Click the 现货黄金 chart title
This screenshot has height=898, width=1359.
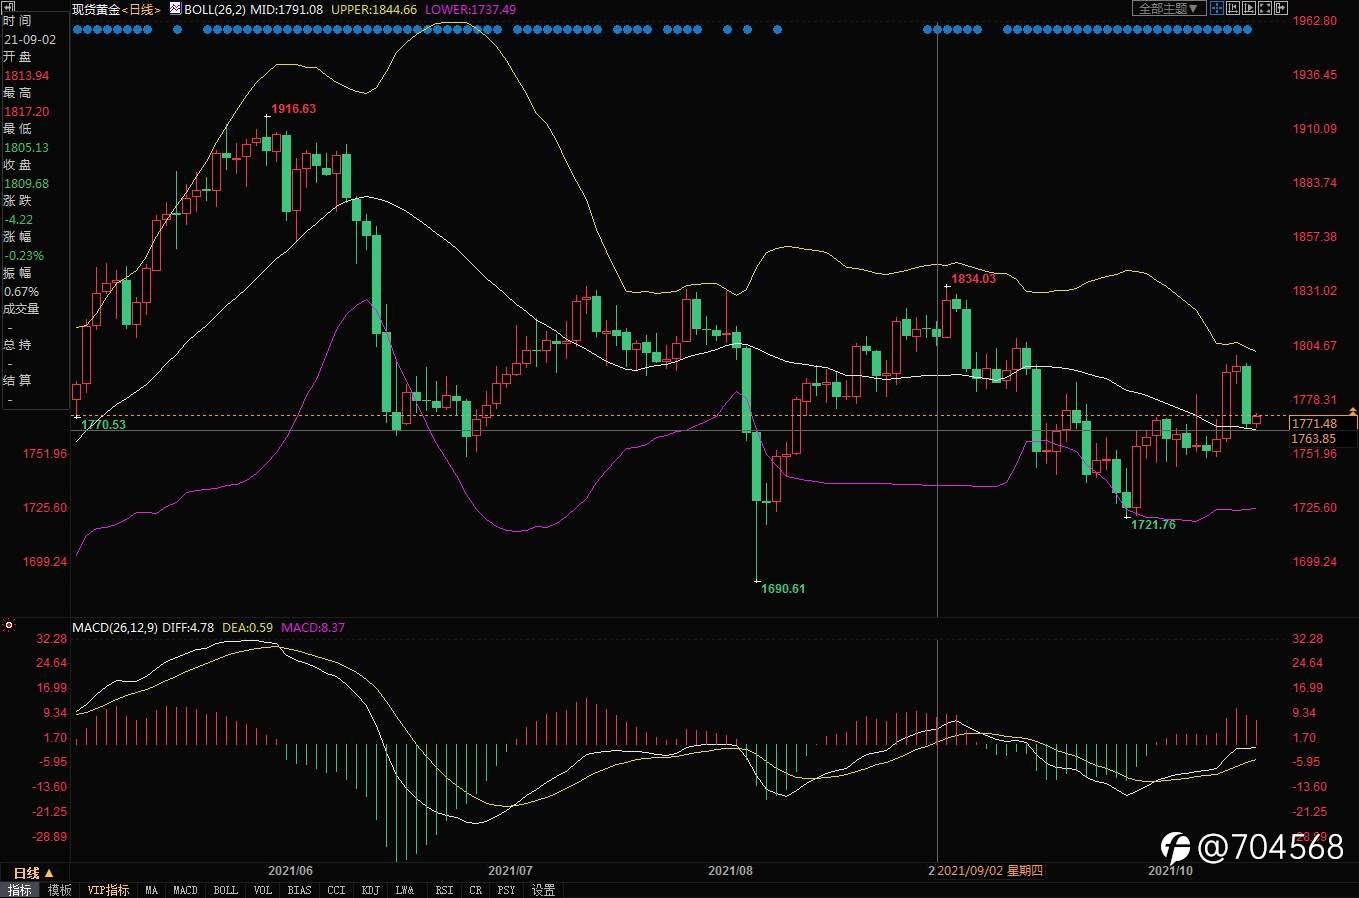point(96,9)
